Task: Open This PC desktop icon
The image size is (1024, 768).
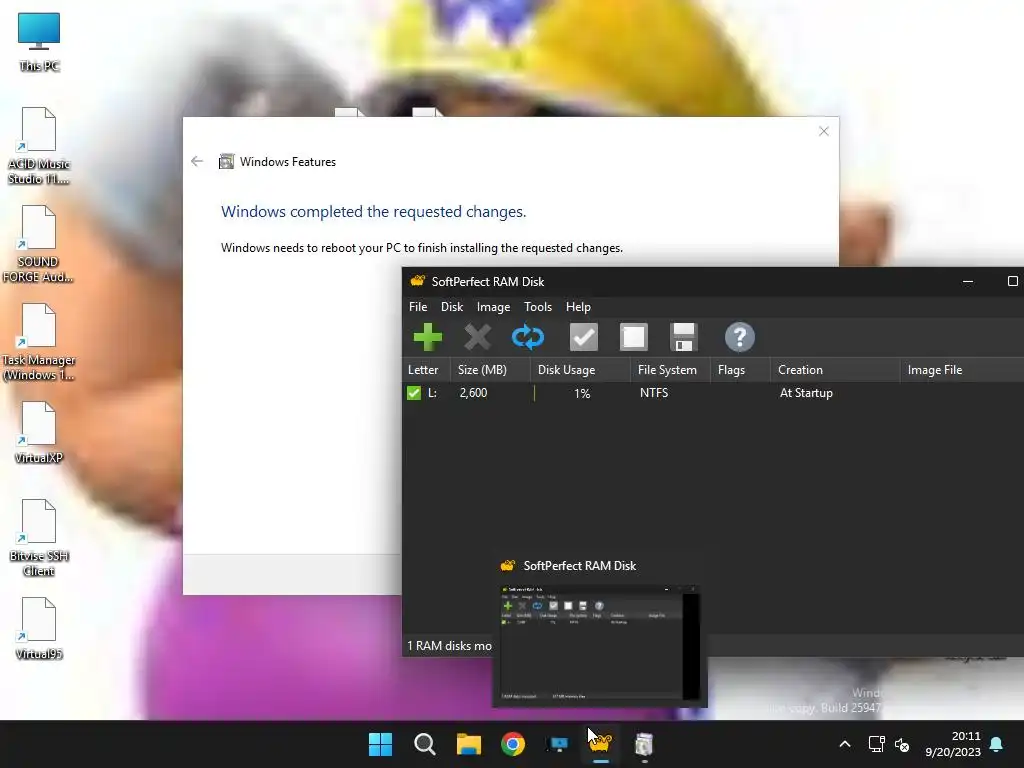Action: [x=39, y=42]
